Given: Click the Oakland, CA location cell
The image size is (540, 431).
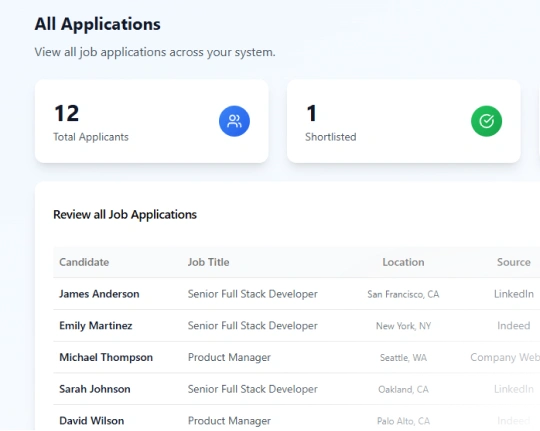Looking at the screenshot, I should 403,389.
